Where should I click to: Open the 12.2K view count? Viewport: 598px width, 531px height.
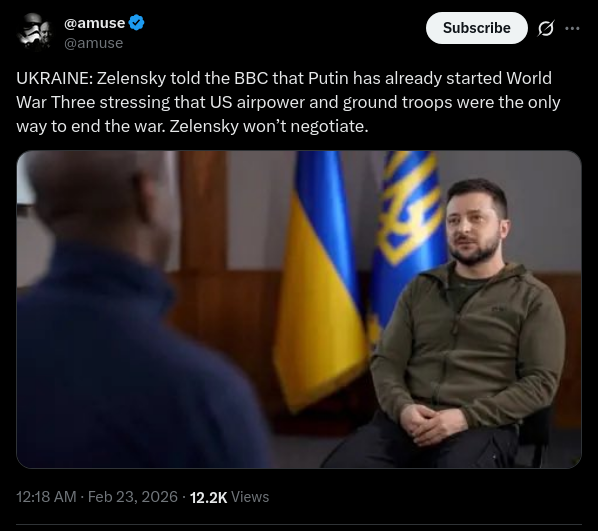pyautogui.click(x=208, y=497)
